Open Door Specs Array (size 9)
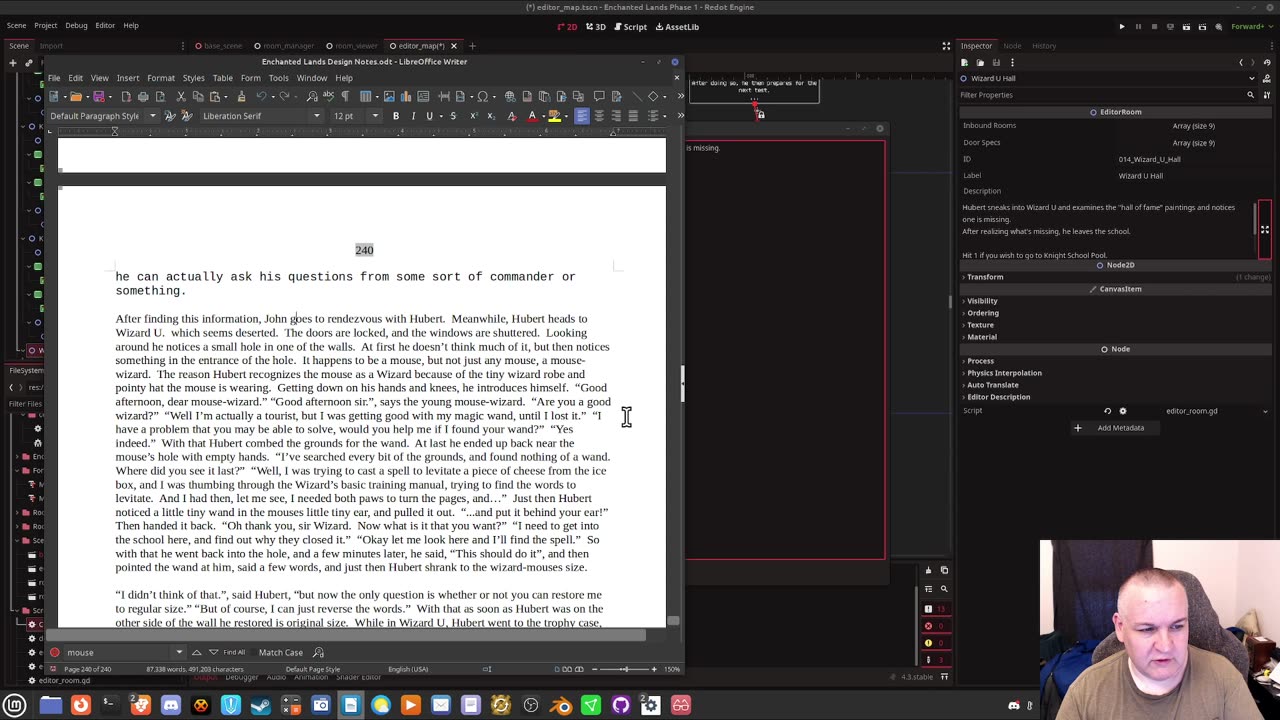Viewport: 1280px width, 720px height. (1193, 143)
